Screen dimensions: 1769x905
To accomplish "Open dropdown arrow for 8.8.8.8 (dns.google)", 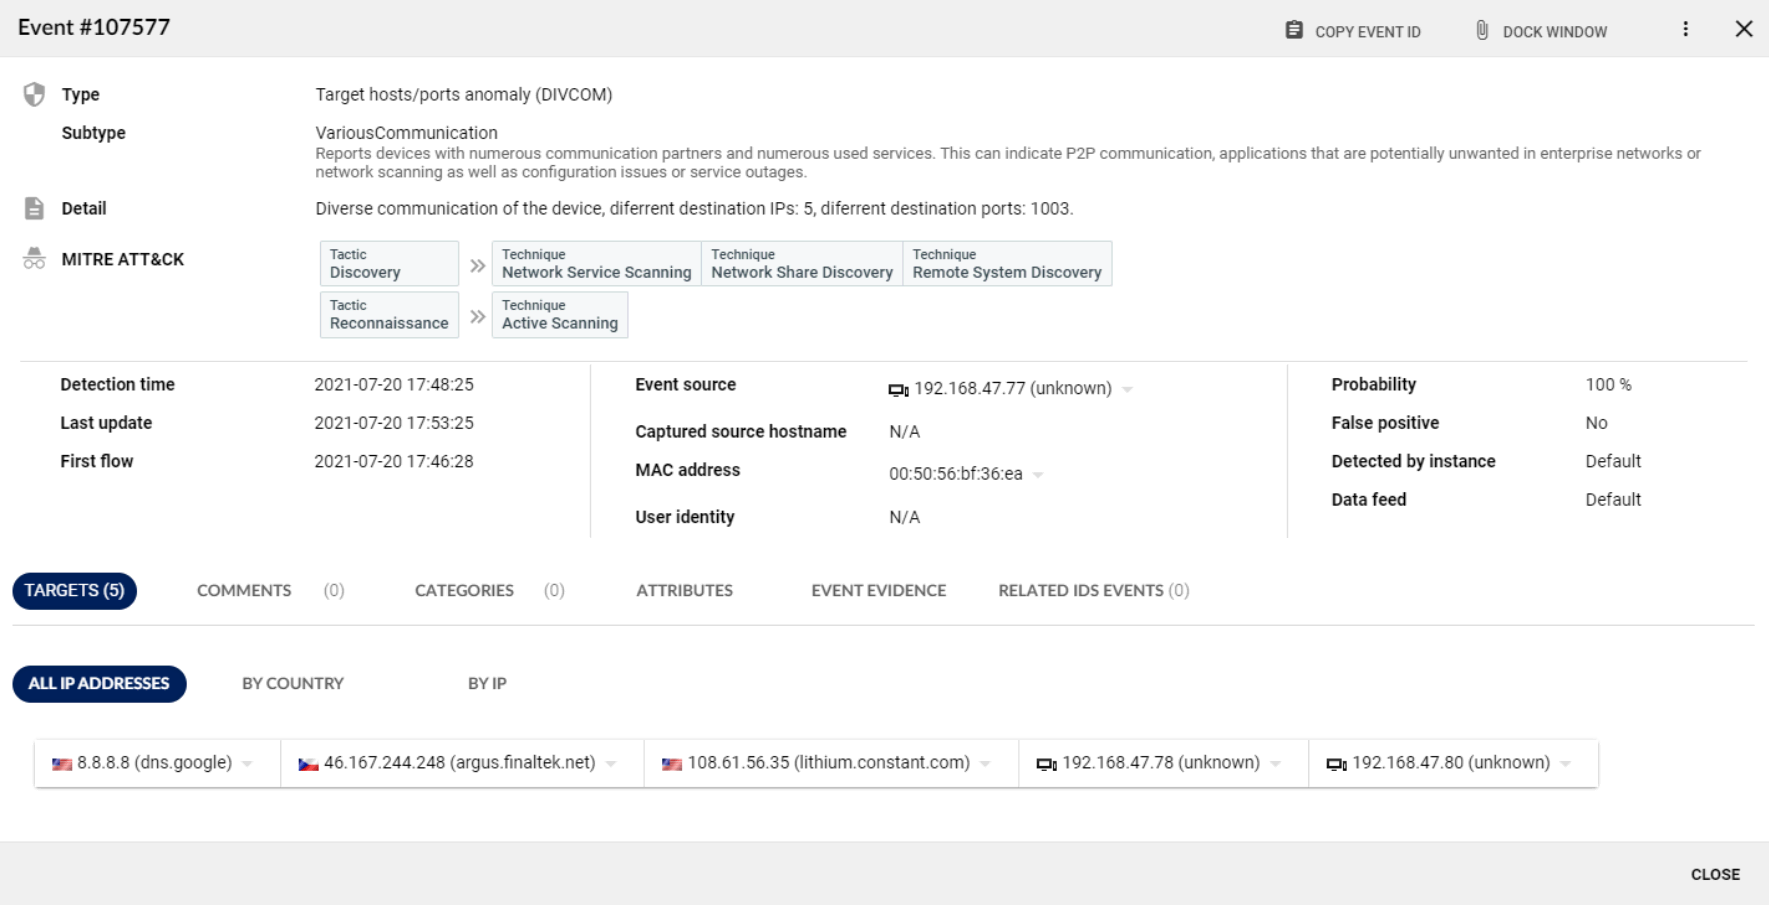I will coord(247,764).
